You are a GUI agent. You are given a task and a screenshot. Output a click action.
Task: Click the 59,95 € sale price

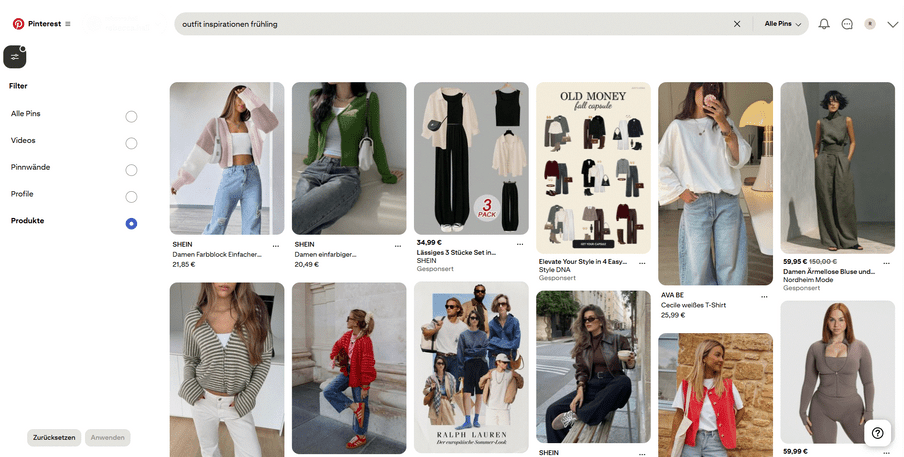pyautogui.click(x=795, y=262)
